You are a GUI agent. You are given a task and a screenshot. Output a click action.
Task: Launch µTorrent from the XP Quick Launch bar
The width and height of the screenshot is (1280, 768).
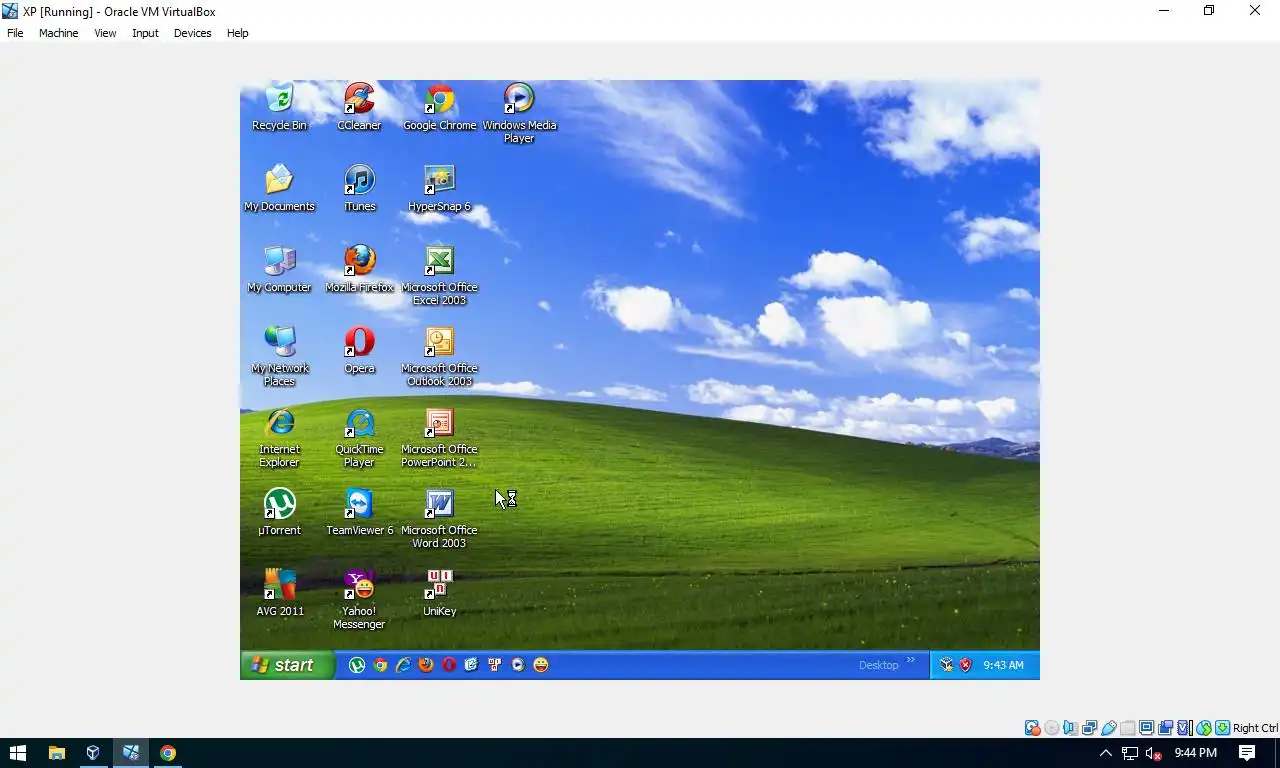pos(357,664)
